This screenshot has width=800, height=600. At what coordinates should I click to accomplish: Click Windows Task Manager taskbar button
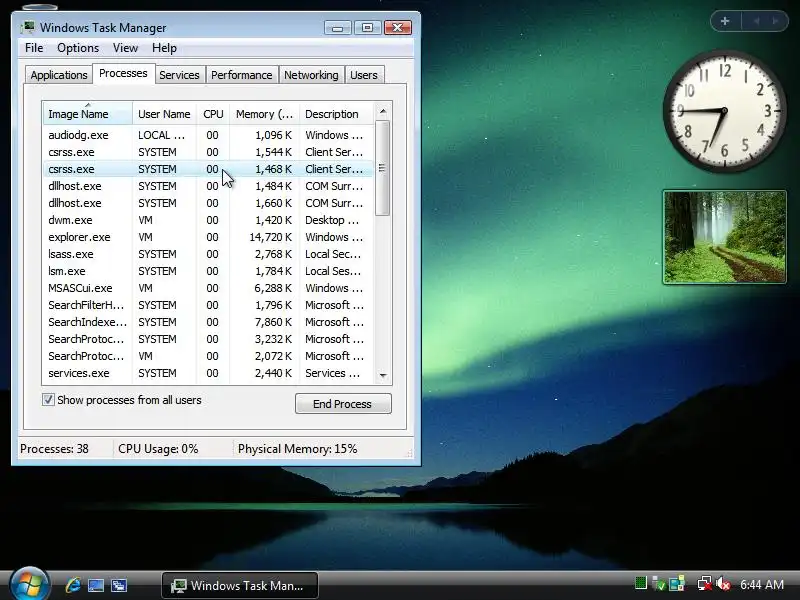(x=240, y=585)
